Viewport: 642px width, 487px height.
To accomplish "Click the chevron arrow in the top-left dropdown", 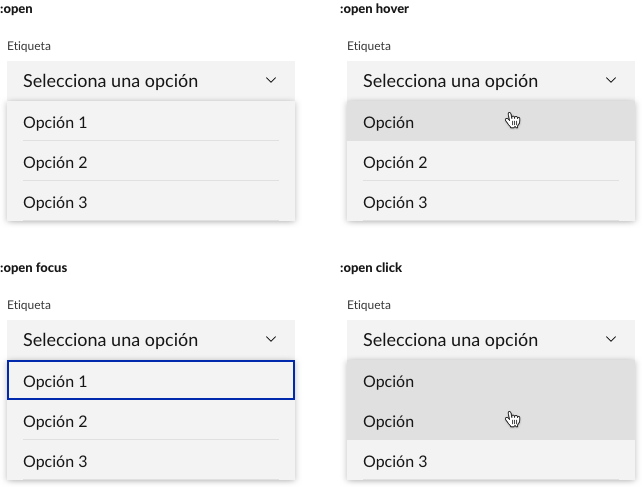I will tap(271, 81).
